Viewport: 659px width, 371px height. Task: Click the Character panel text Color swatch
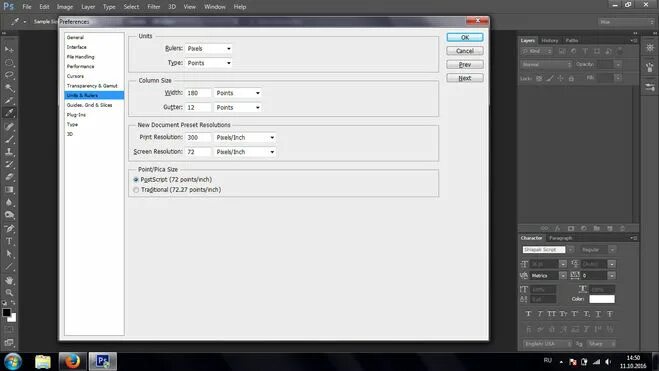(602, 299)
